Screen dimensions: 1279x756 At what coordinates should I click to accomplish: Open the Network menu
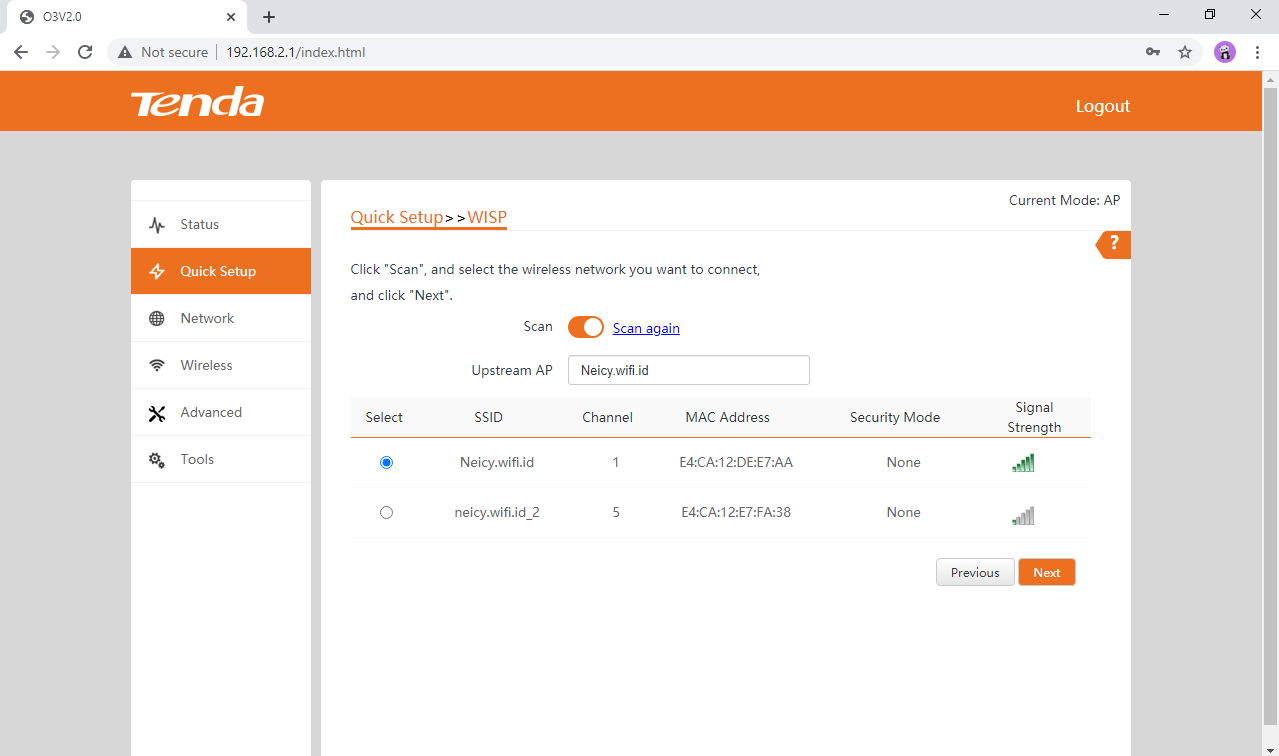[221, 319]
